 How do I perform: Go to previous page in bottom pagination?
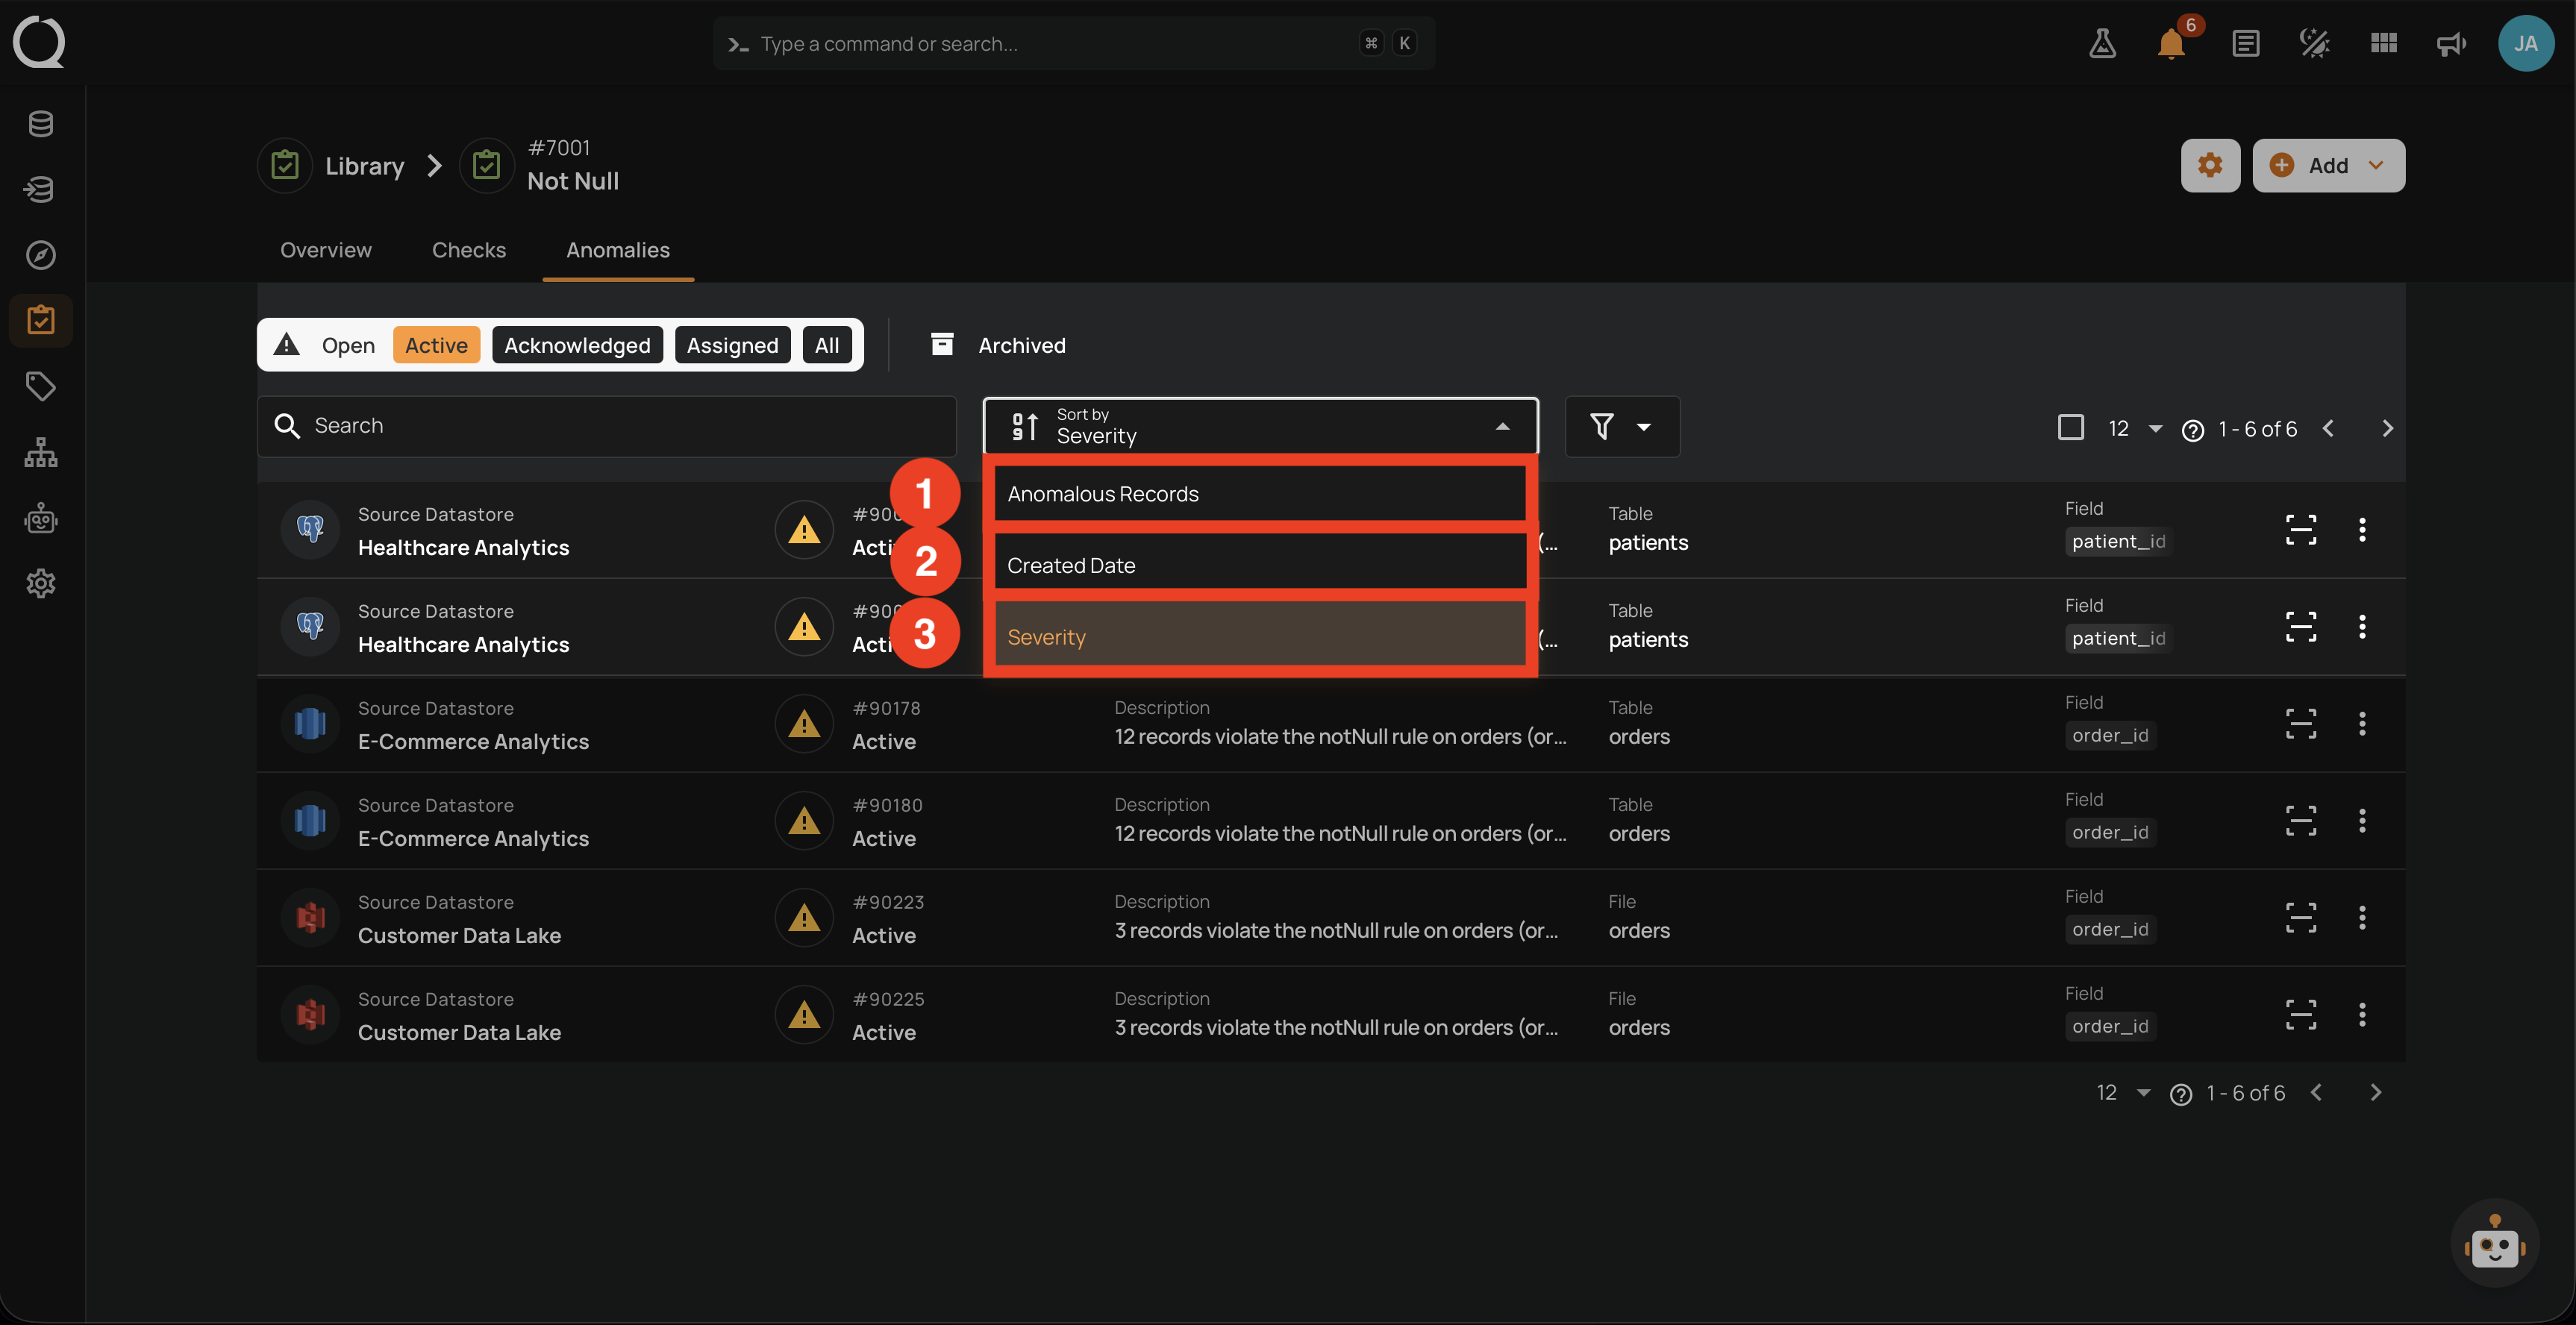[2316, 1093]
